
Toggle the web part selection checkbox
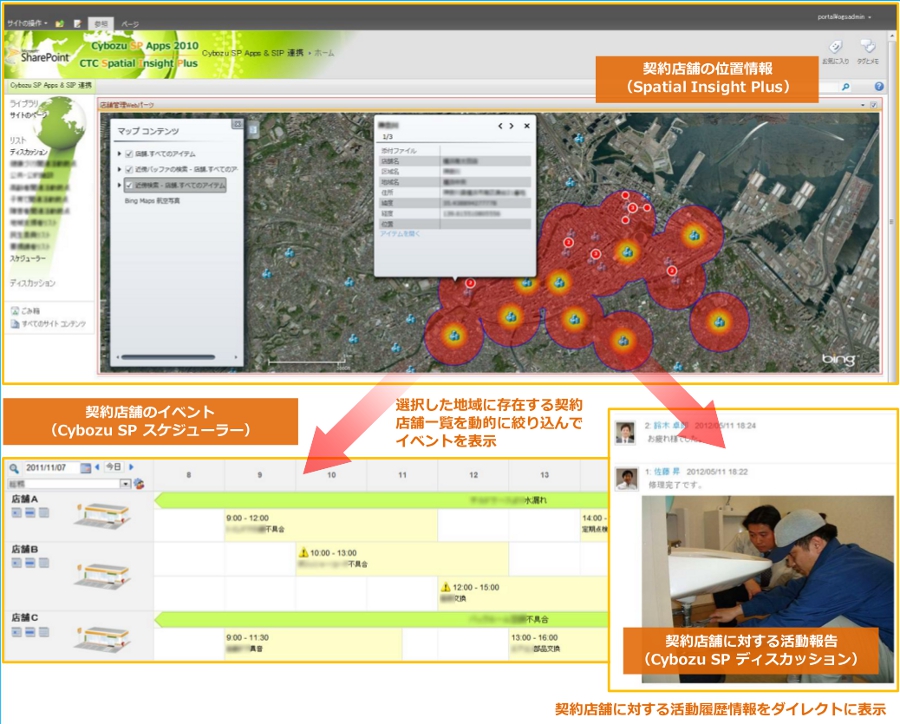[874, 105]
